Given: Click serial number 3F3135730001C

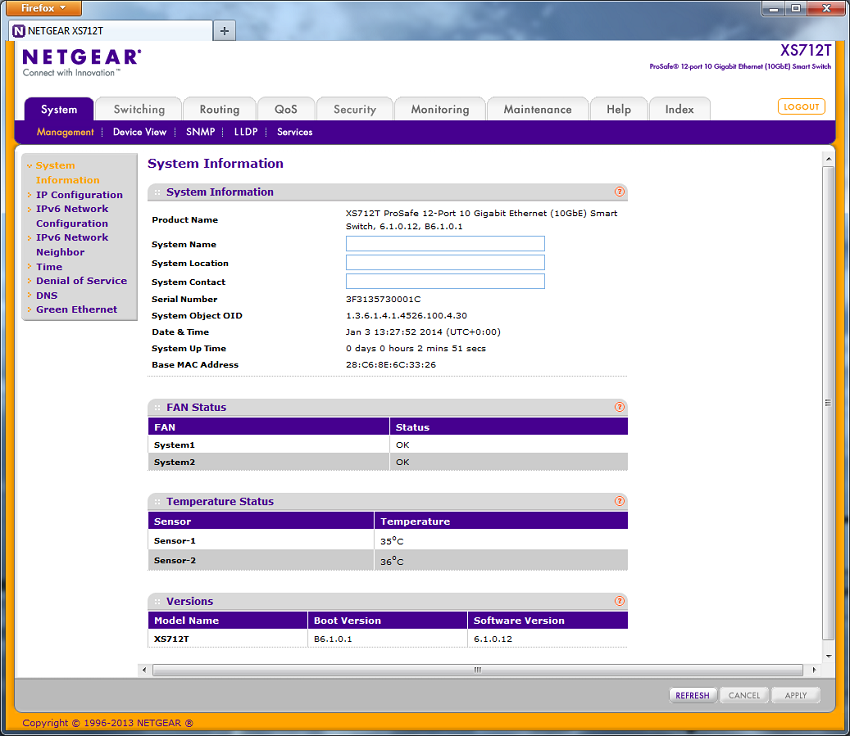Looking at the screenshot, I should click(383, 299).
